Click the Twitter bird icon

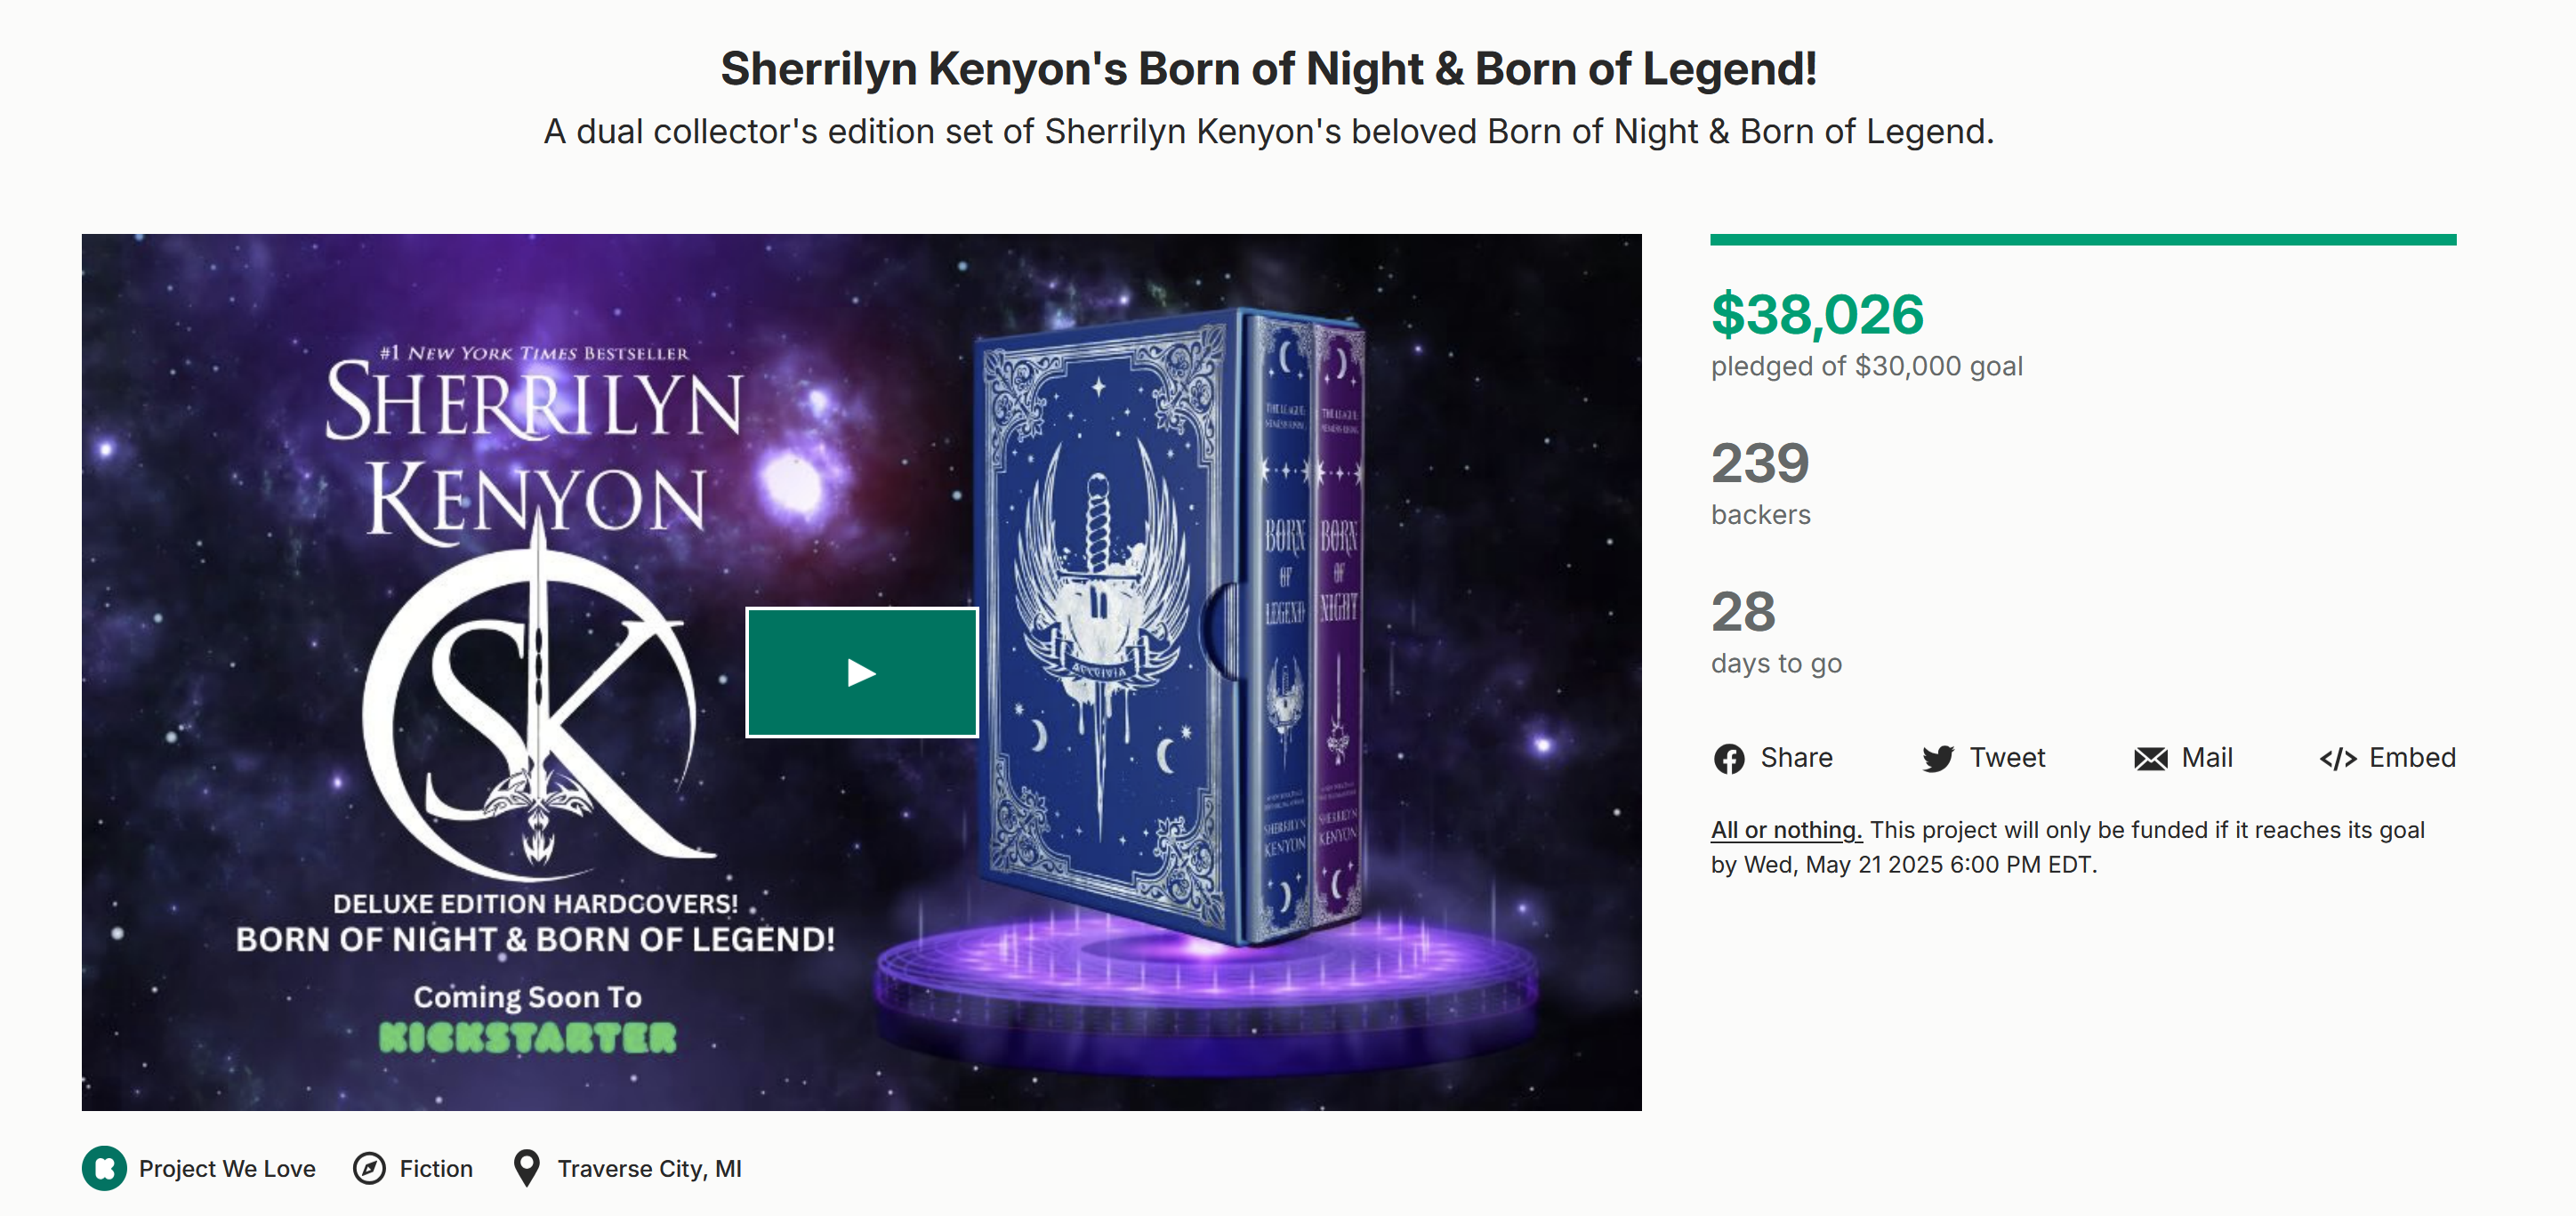click(x=1937, y=759)
